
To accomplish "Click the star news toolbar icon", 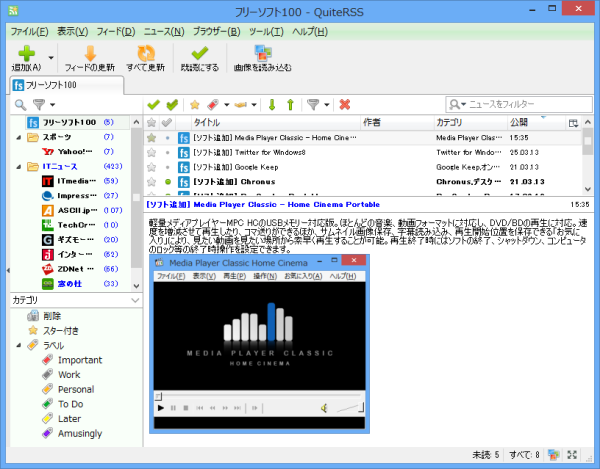I will click(195, 104).
